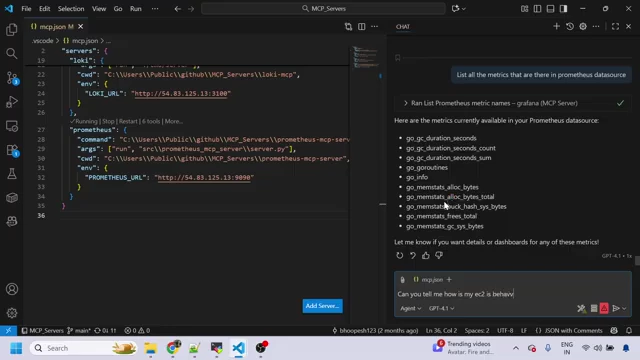This screenshot has width=640, height=360.
Task: Open the Selection menu
Action: tap(71, 9)
